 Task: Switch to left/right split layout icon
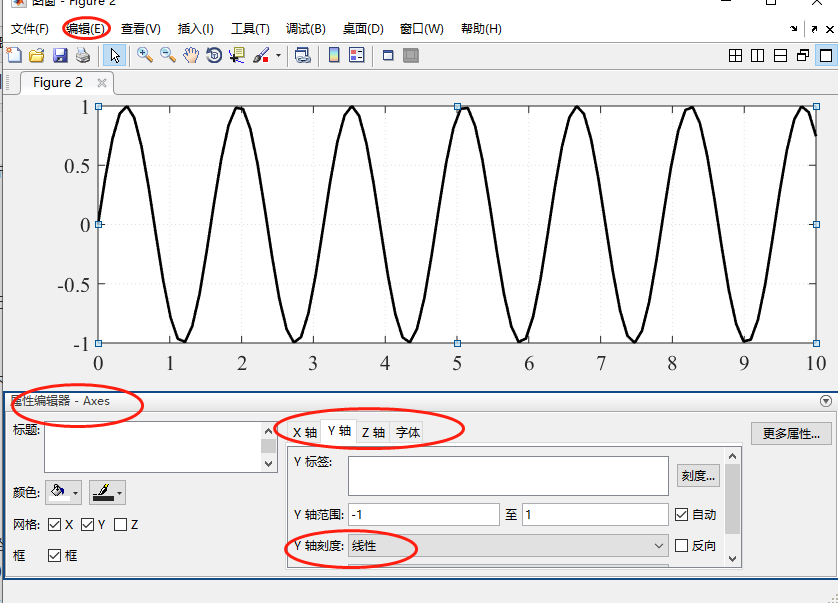click(757, 55)
